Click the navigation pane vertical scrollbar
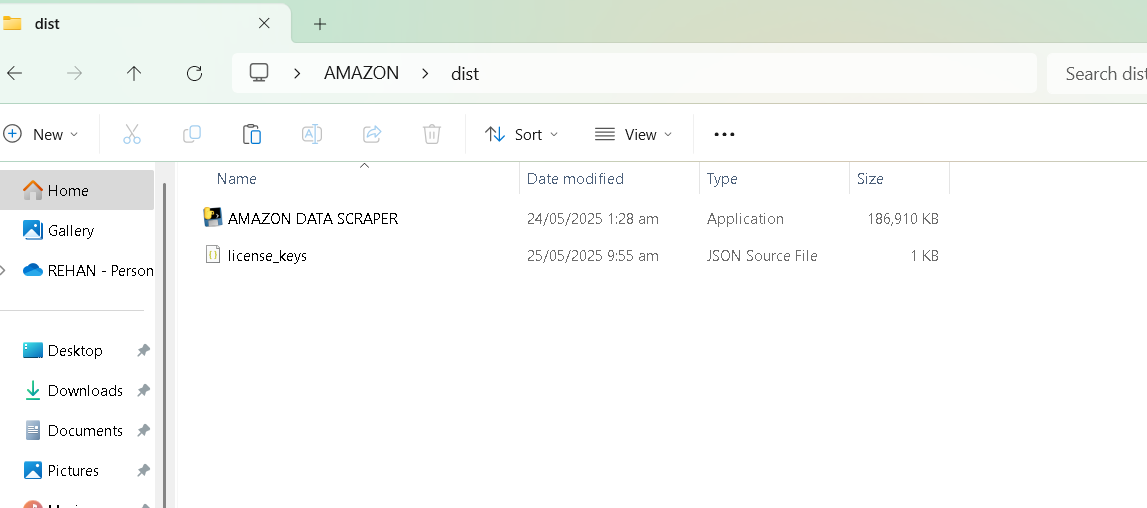1147x508 pixels. 165,344
